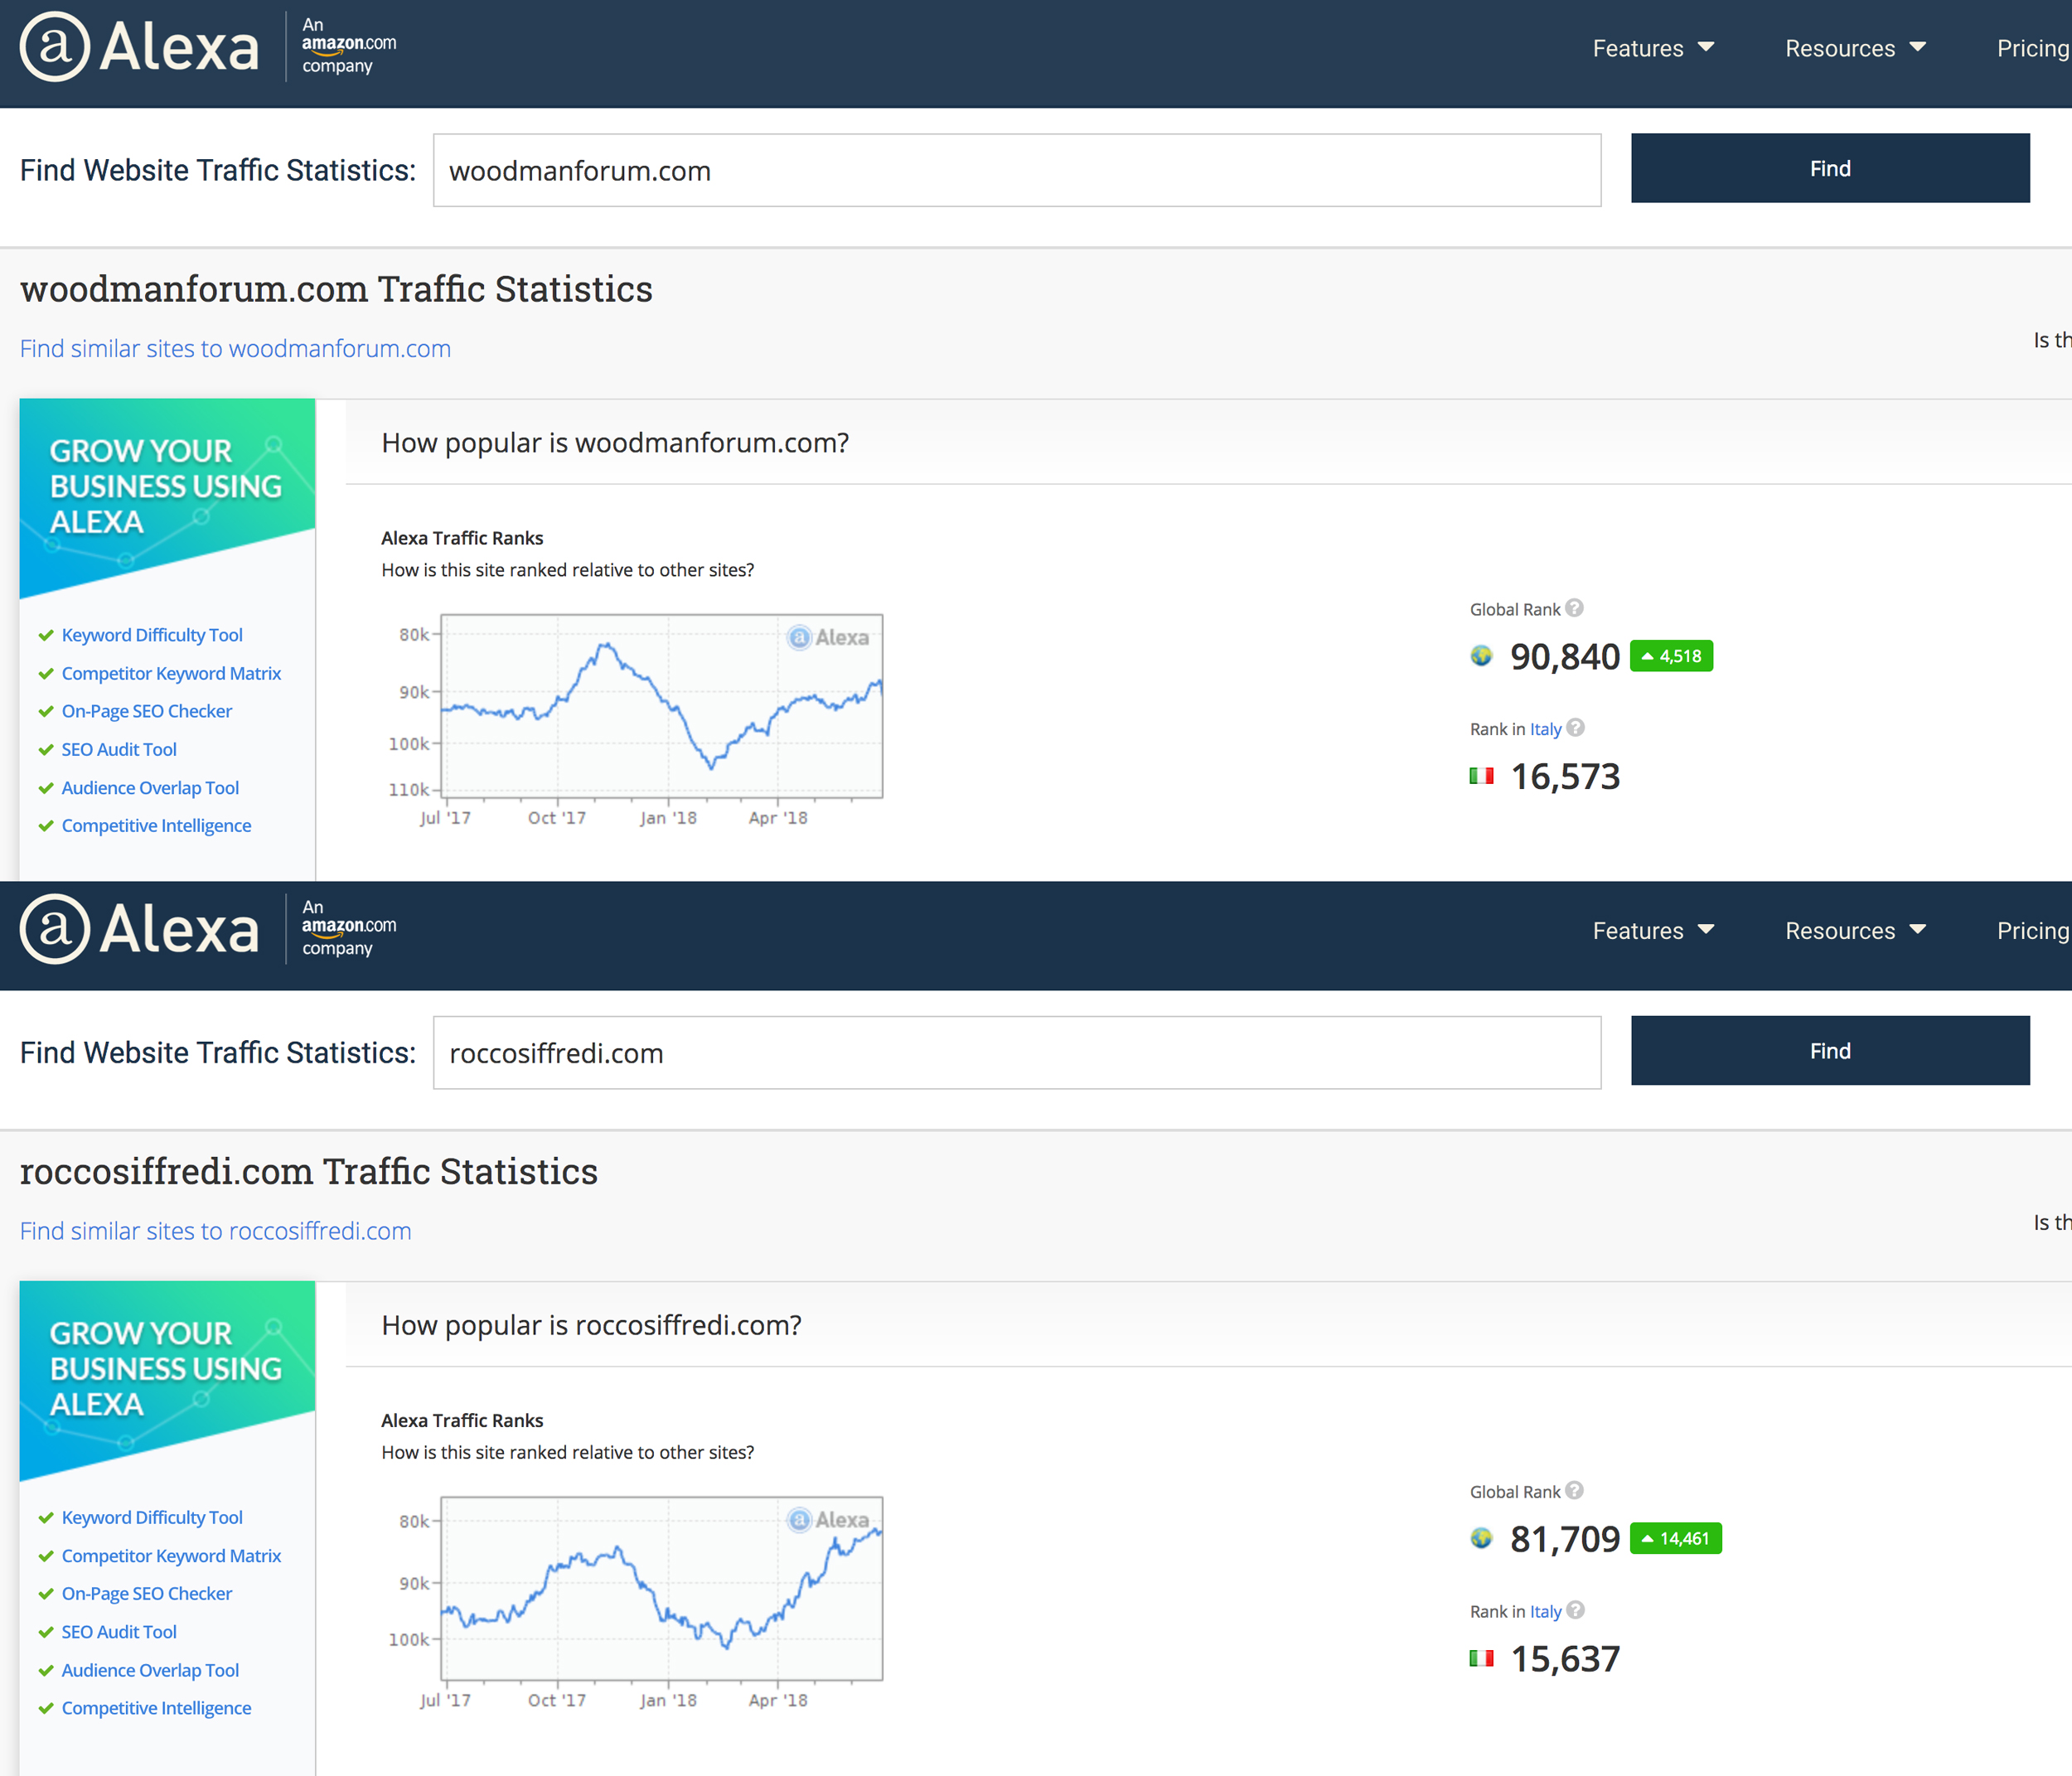
Task: Click the green 4,518 rank change badge
Action: (1671, 656)
